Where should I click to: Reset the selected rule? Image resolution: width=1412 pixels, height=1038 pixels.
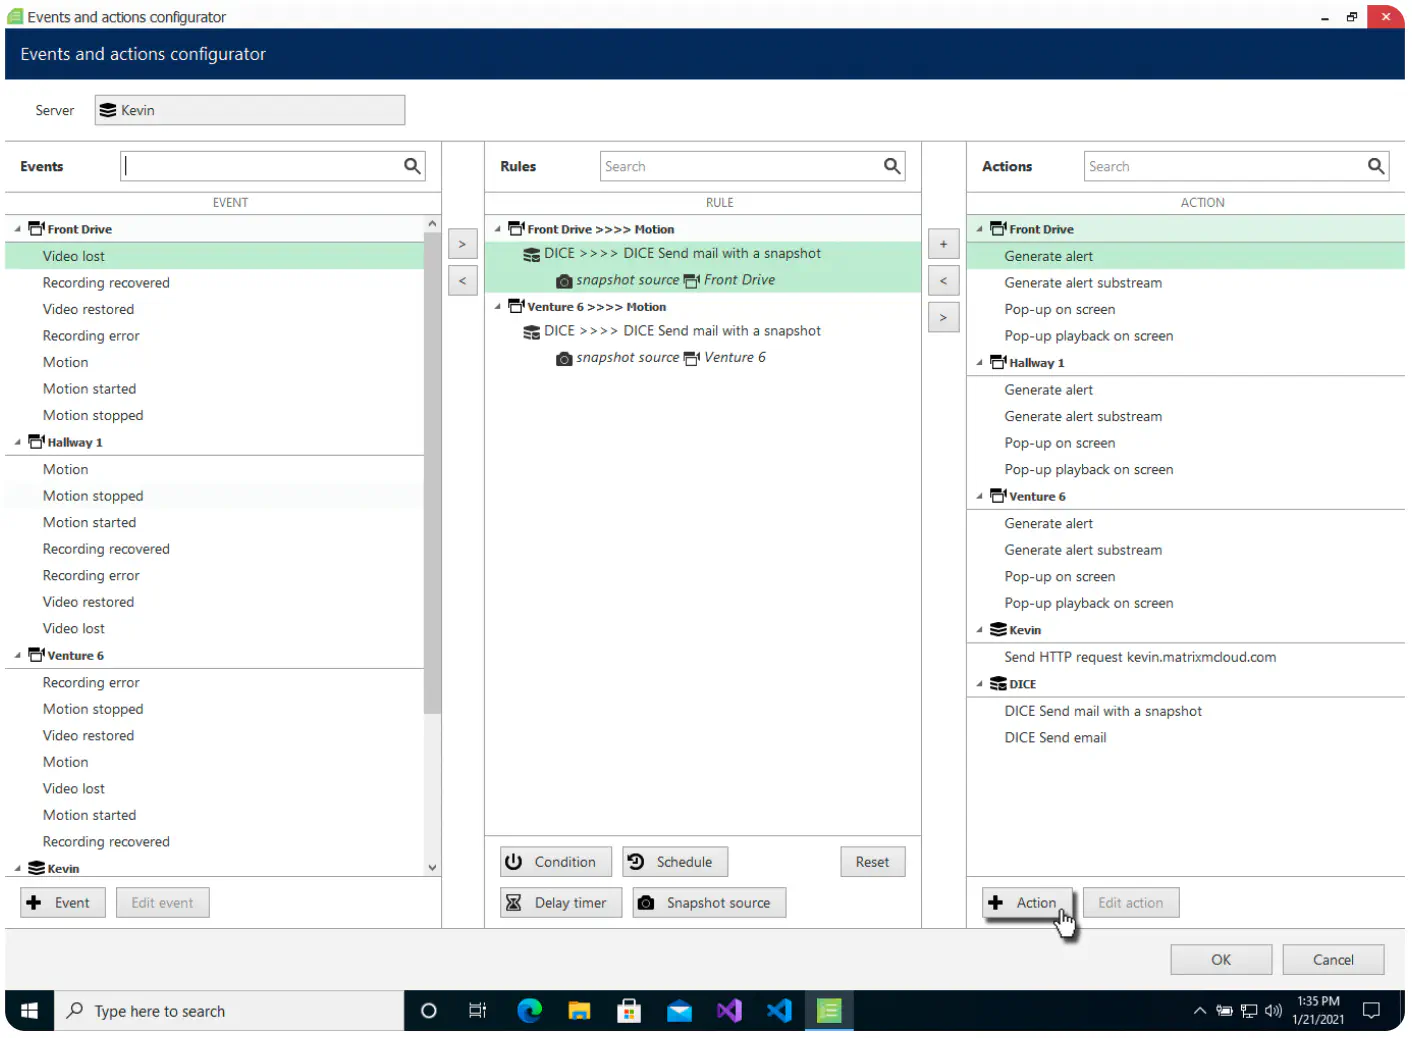(872, 862)
